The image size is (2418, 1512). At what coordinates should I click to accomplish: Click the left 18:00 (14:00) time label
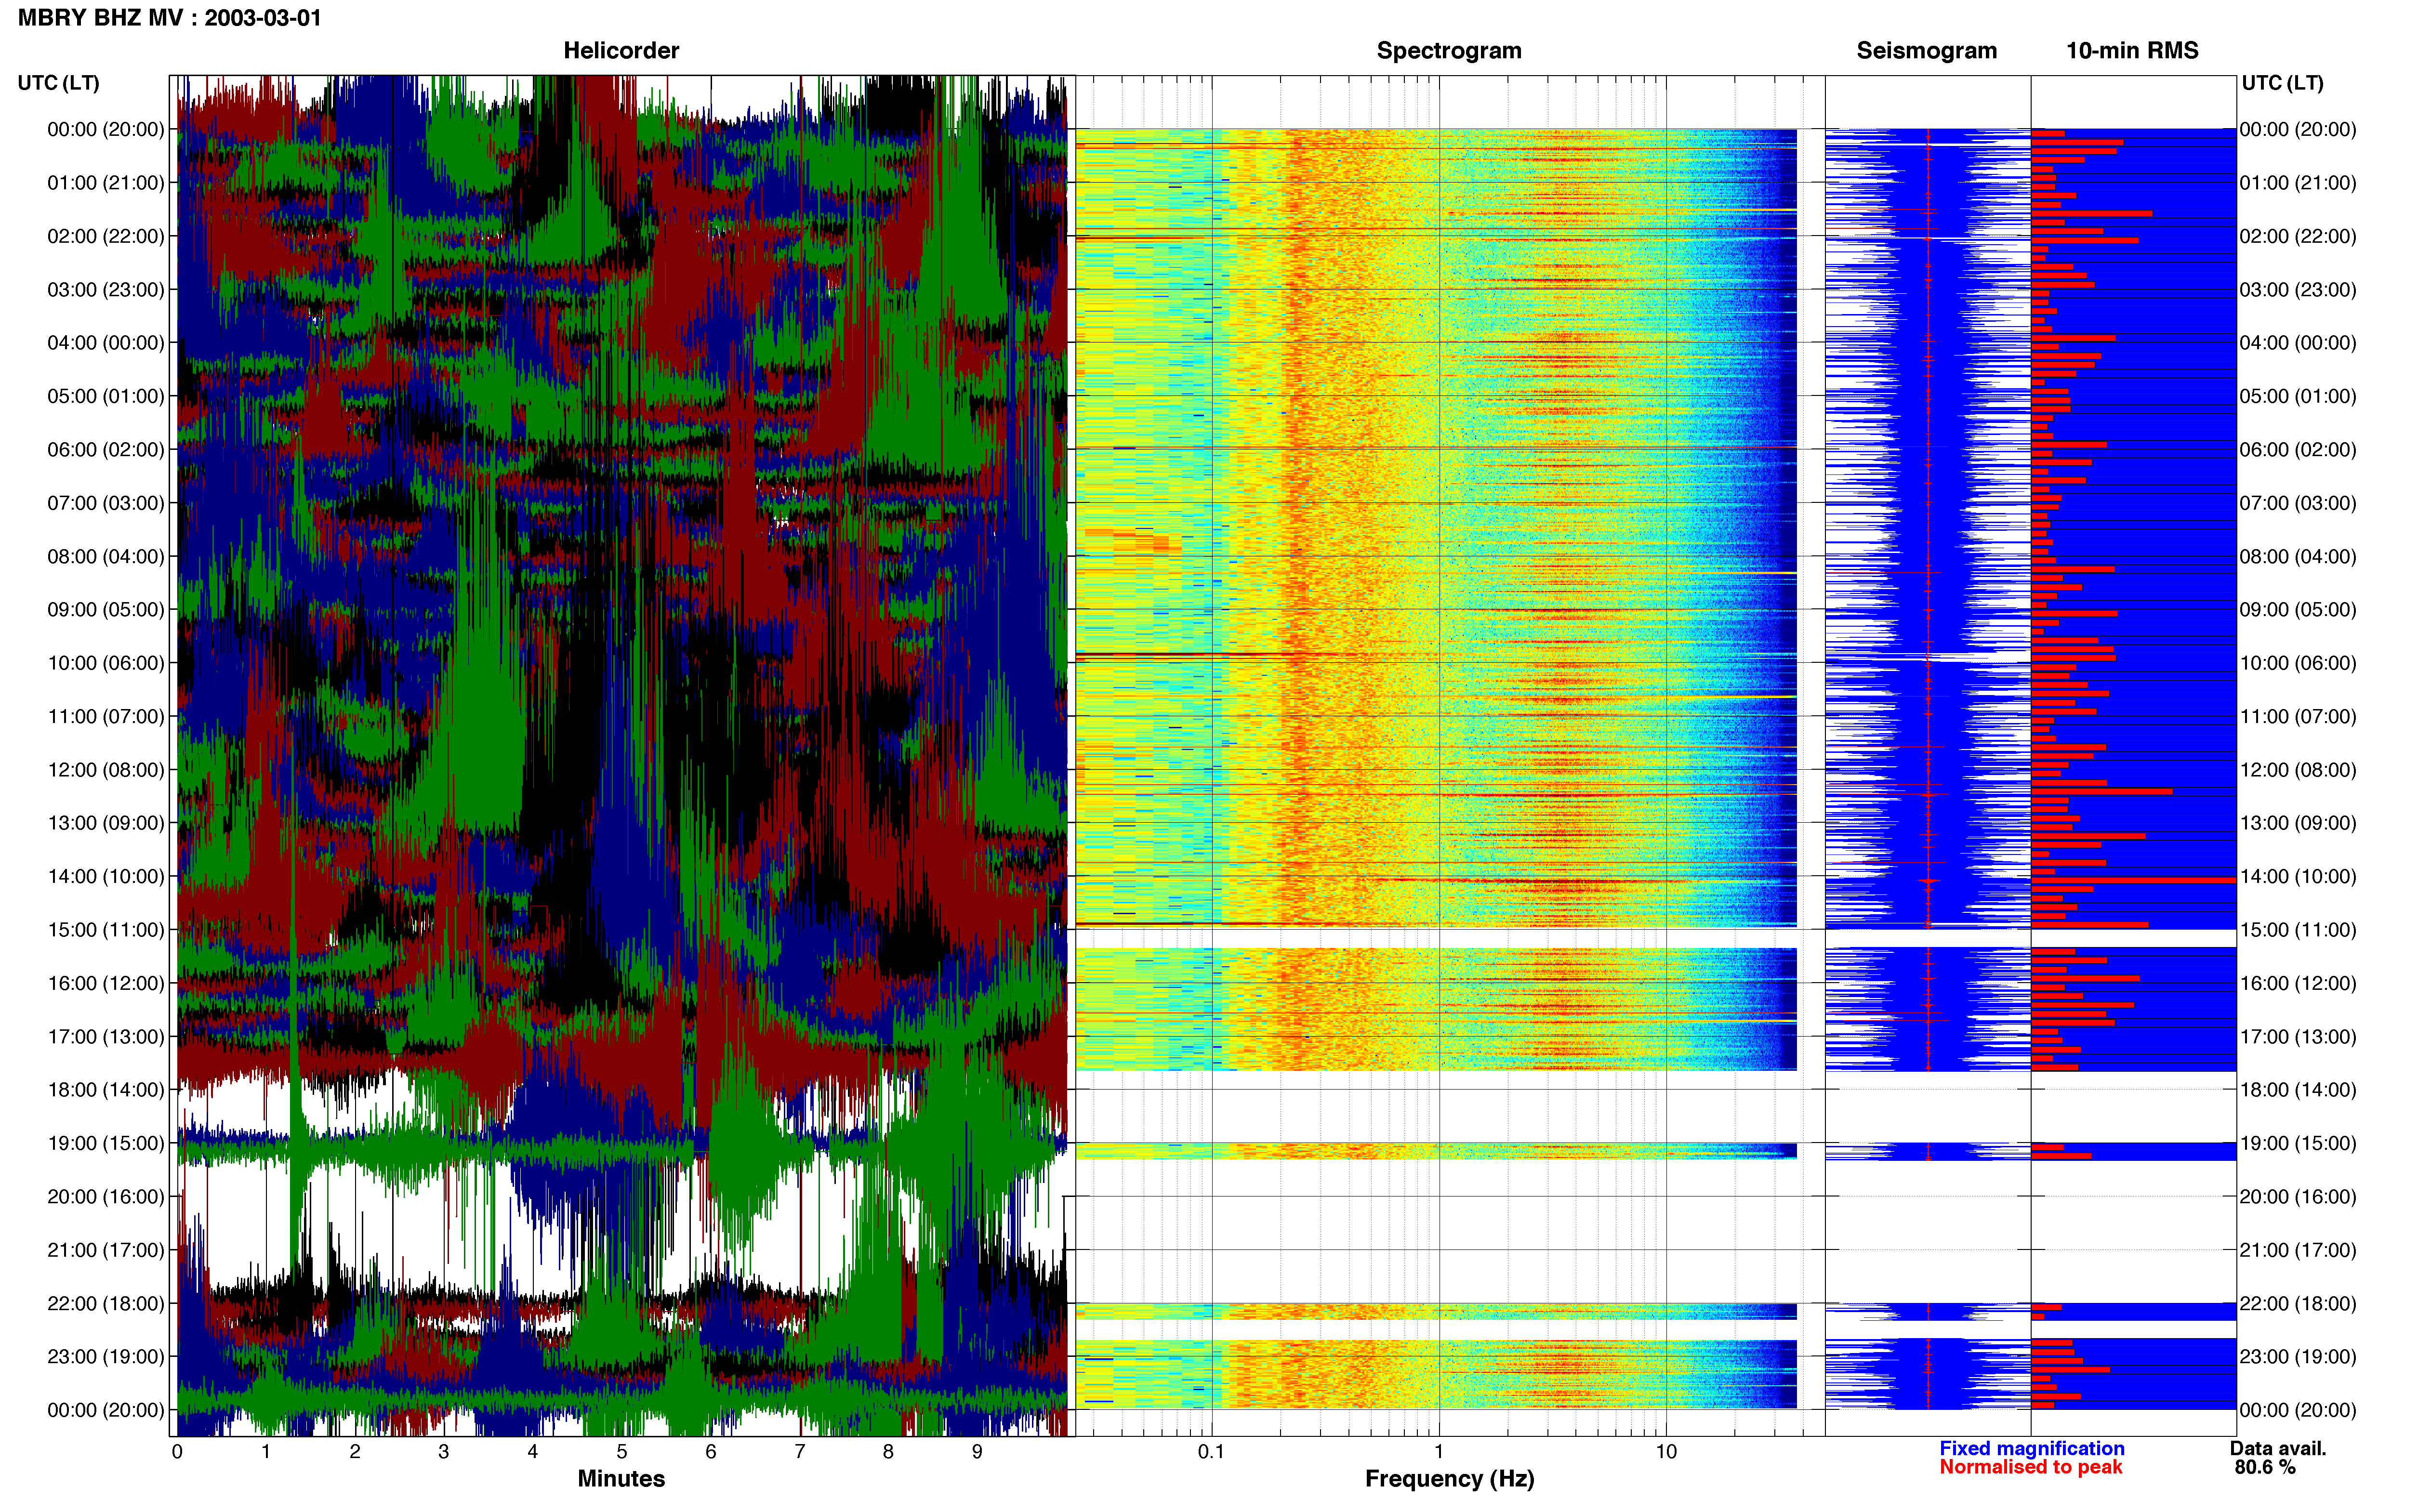coord(106,1090)
